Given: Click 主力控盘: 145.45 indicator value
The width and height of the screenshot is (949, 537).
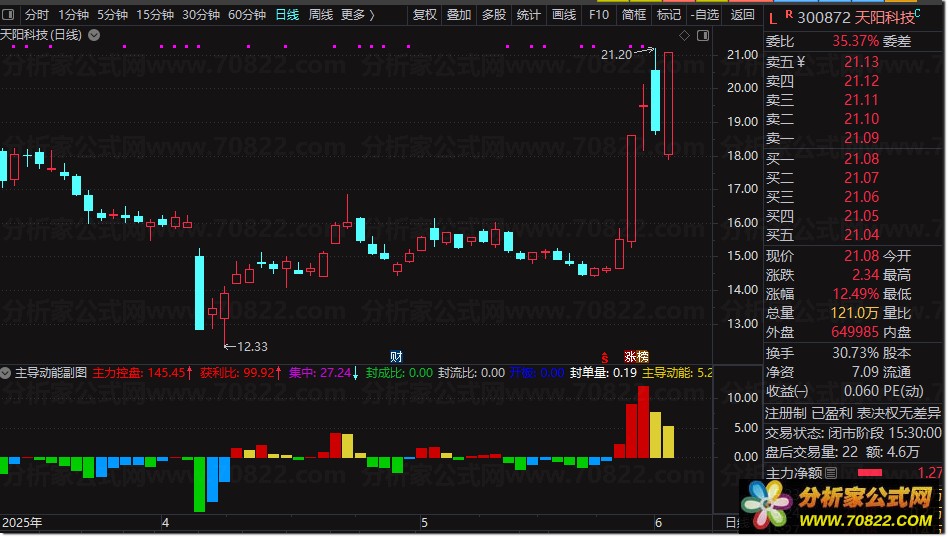Looking at the screenshot, I should 142,372.
